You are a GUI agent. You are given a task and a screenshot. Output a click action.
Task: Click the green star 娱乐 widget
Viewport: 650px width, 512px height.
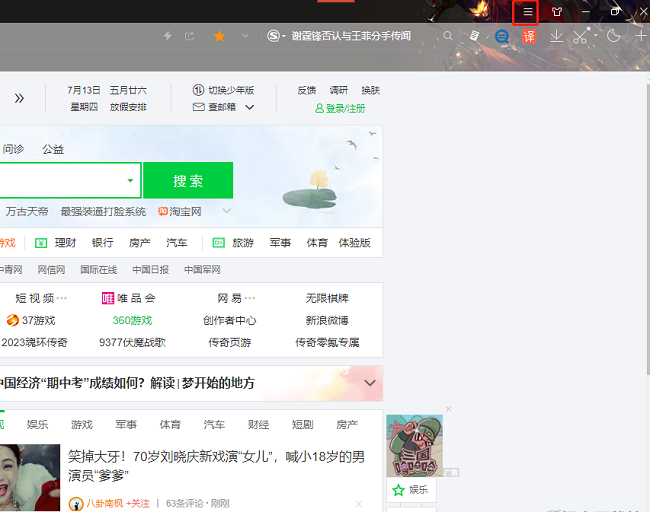click(411, 490)
